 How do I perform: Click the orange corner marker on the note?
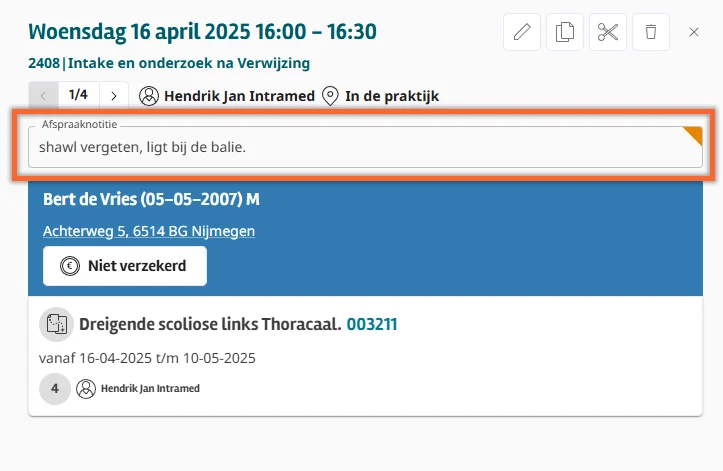coord(694,135)
